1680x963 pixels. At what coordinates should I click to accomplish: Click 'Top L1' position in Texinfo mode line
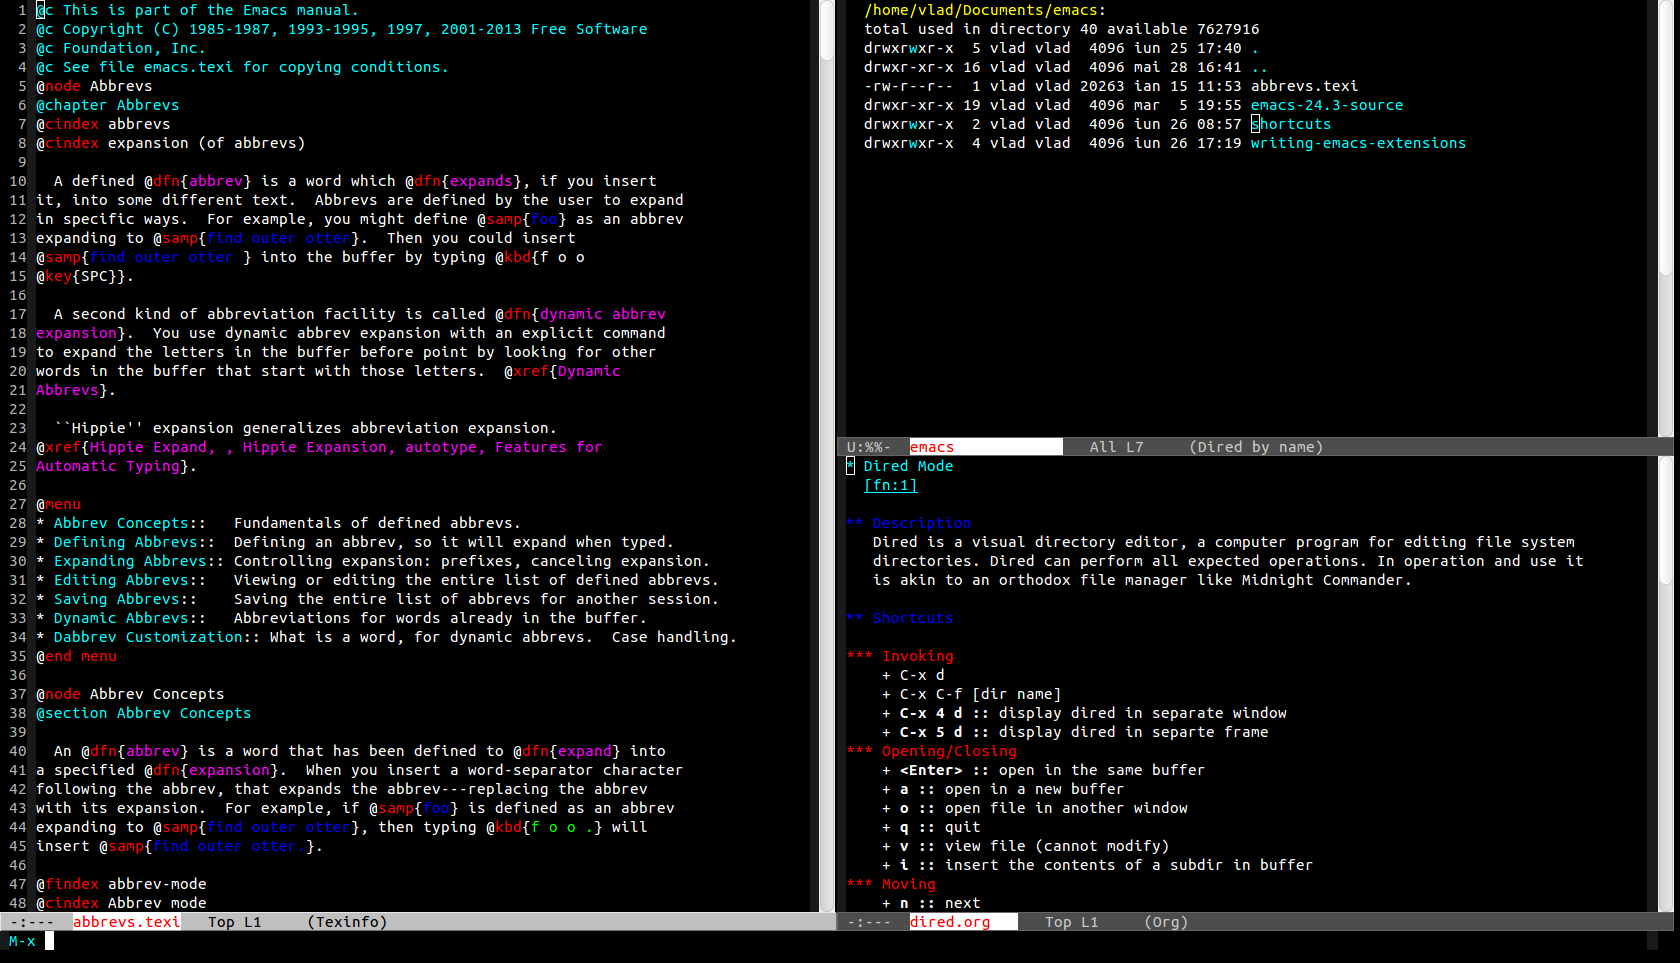[x=234, y=922]
